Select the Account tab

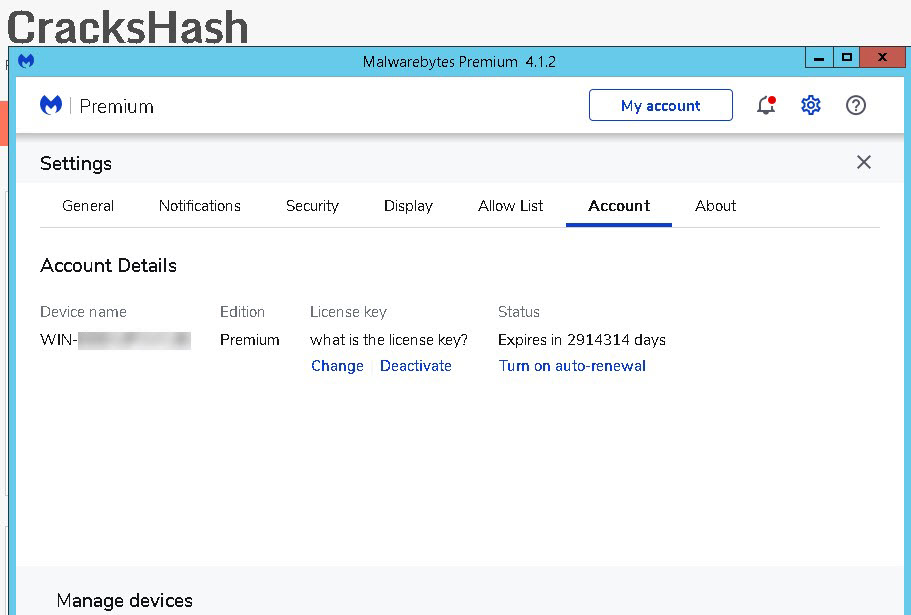(x=619, y=206)
